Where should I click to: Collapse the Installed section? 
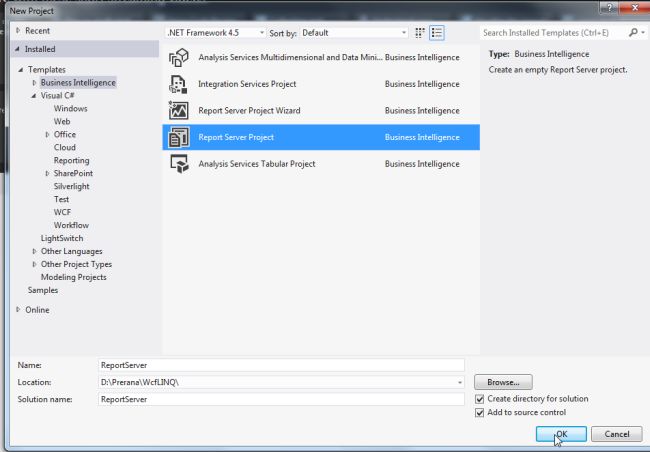(x=17, y=49)
